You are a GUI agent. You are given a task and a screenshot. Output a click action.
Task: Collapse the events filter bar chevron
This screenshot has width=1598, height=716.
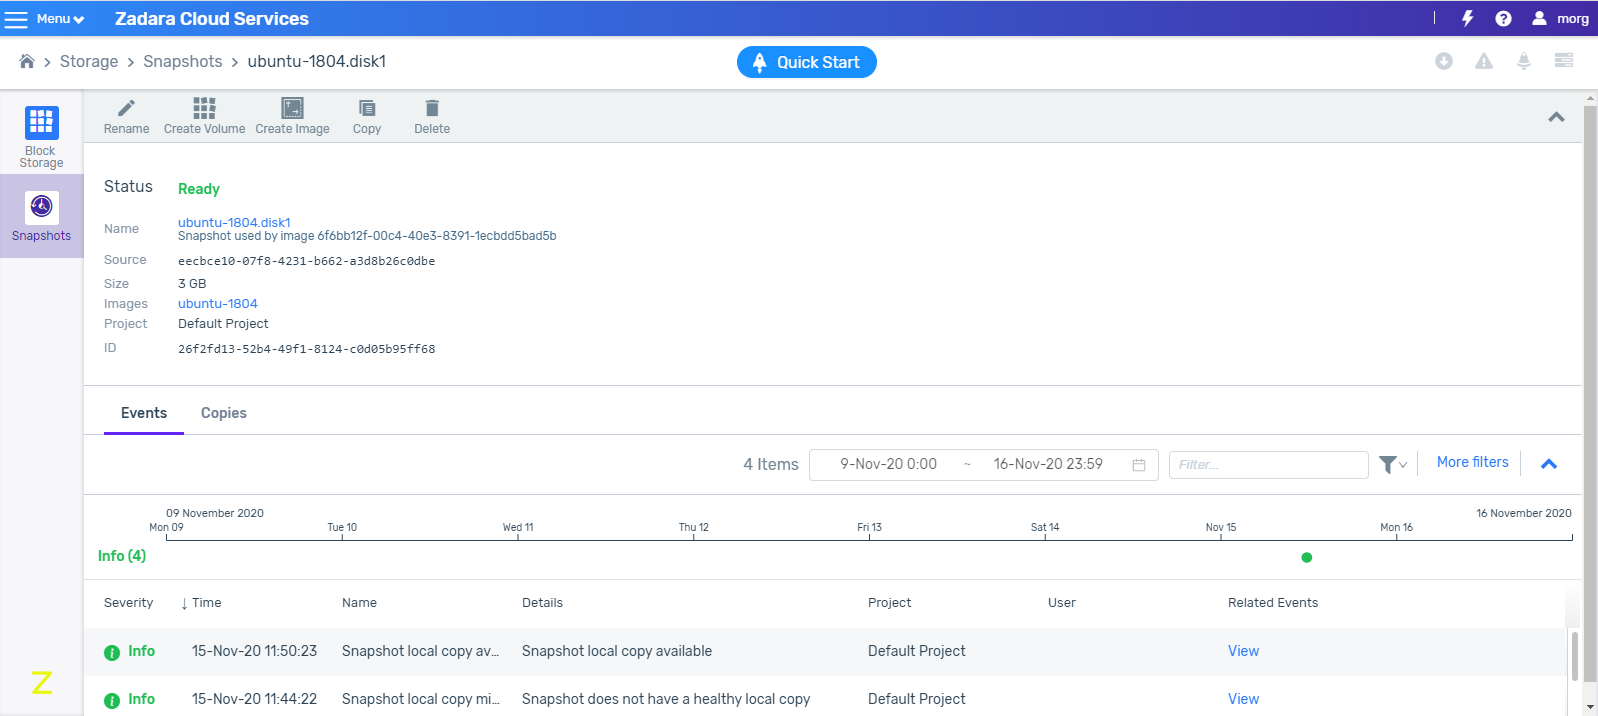(1549, 464)
